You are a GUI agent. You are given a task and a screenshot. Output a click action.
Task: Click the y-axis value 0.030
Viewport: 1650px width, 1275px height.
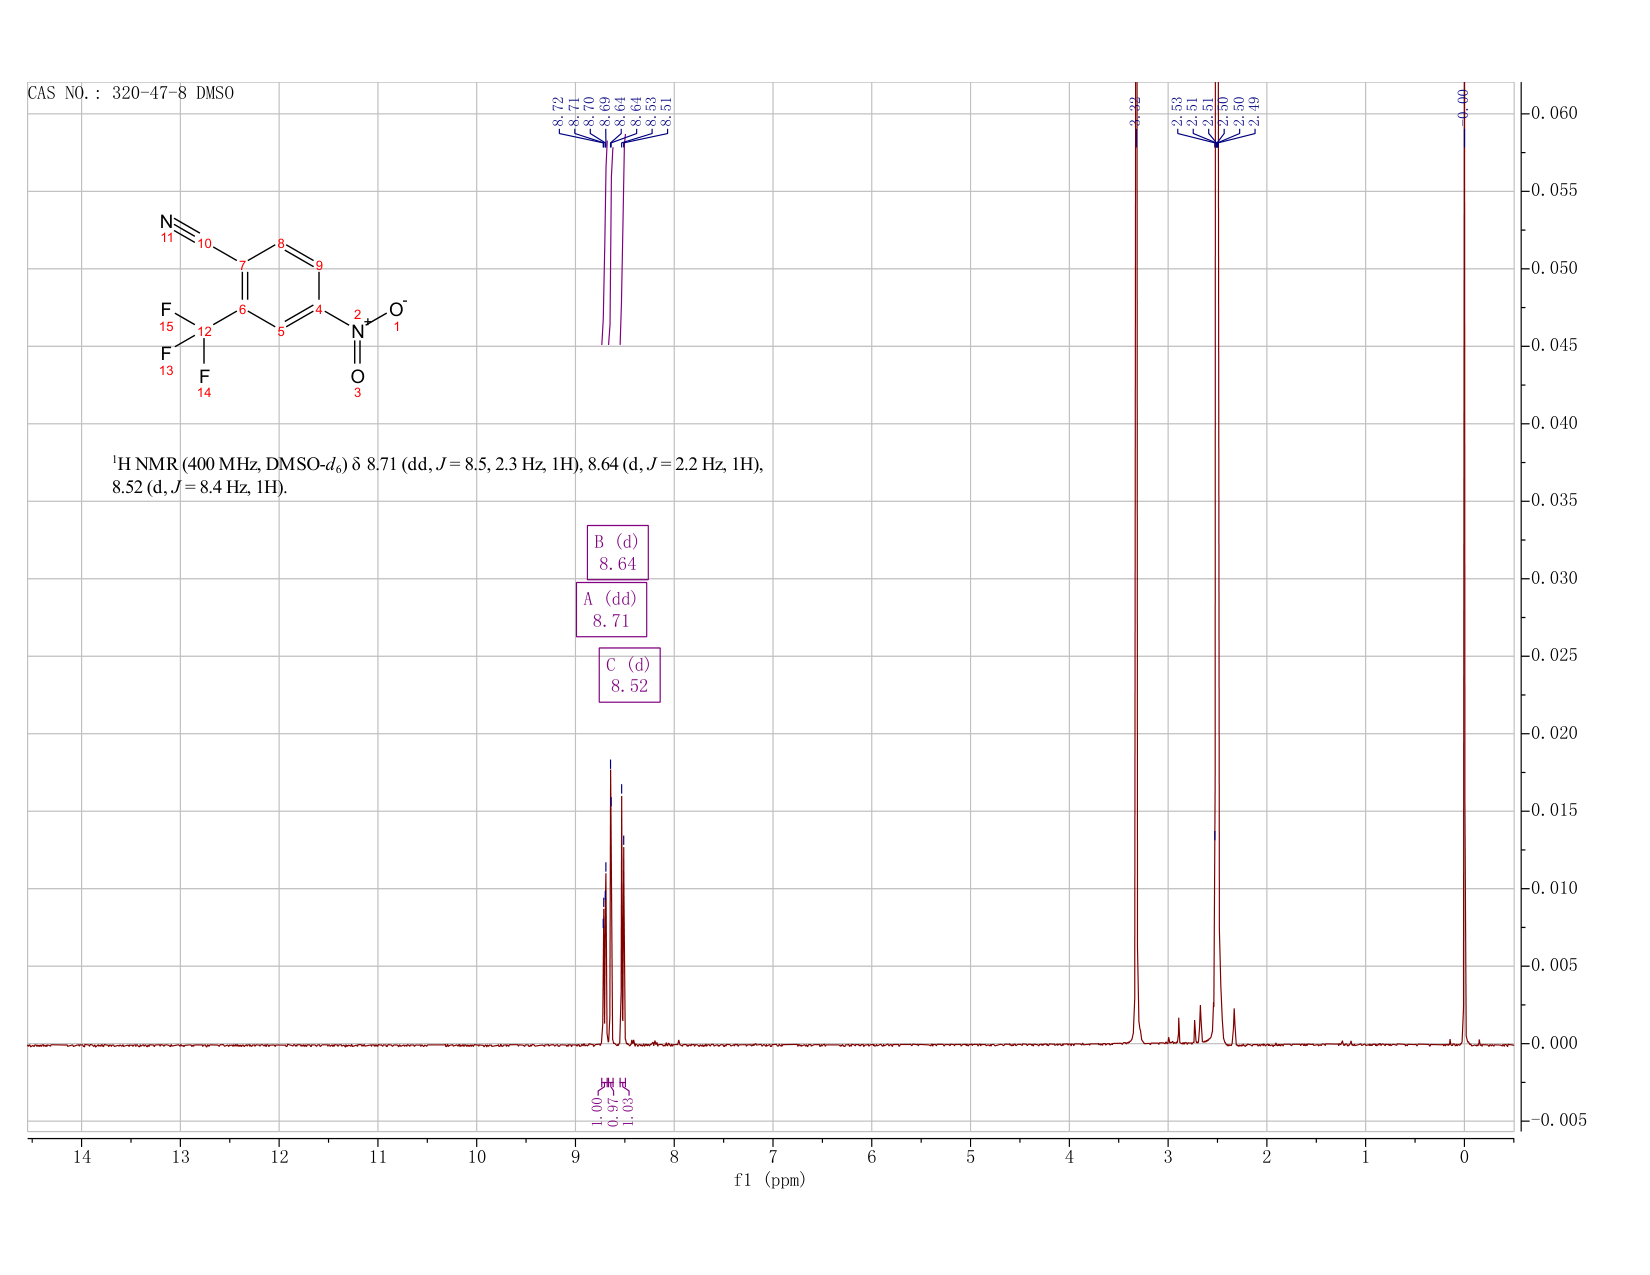(1554, 578)
